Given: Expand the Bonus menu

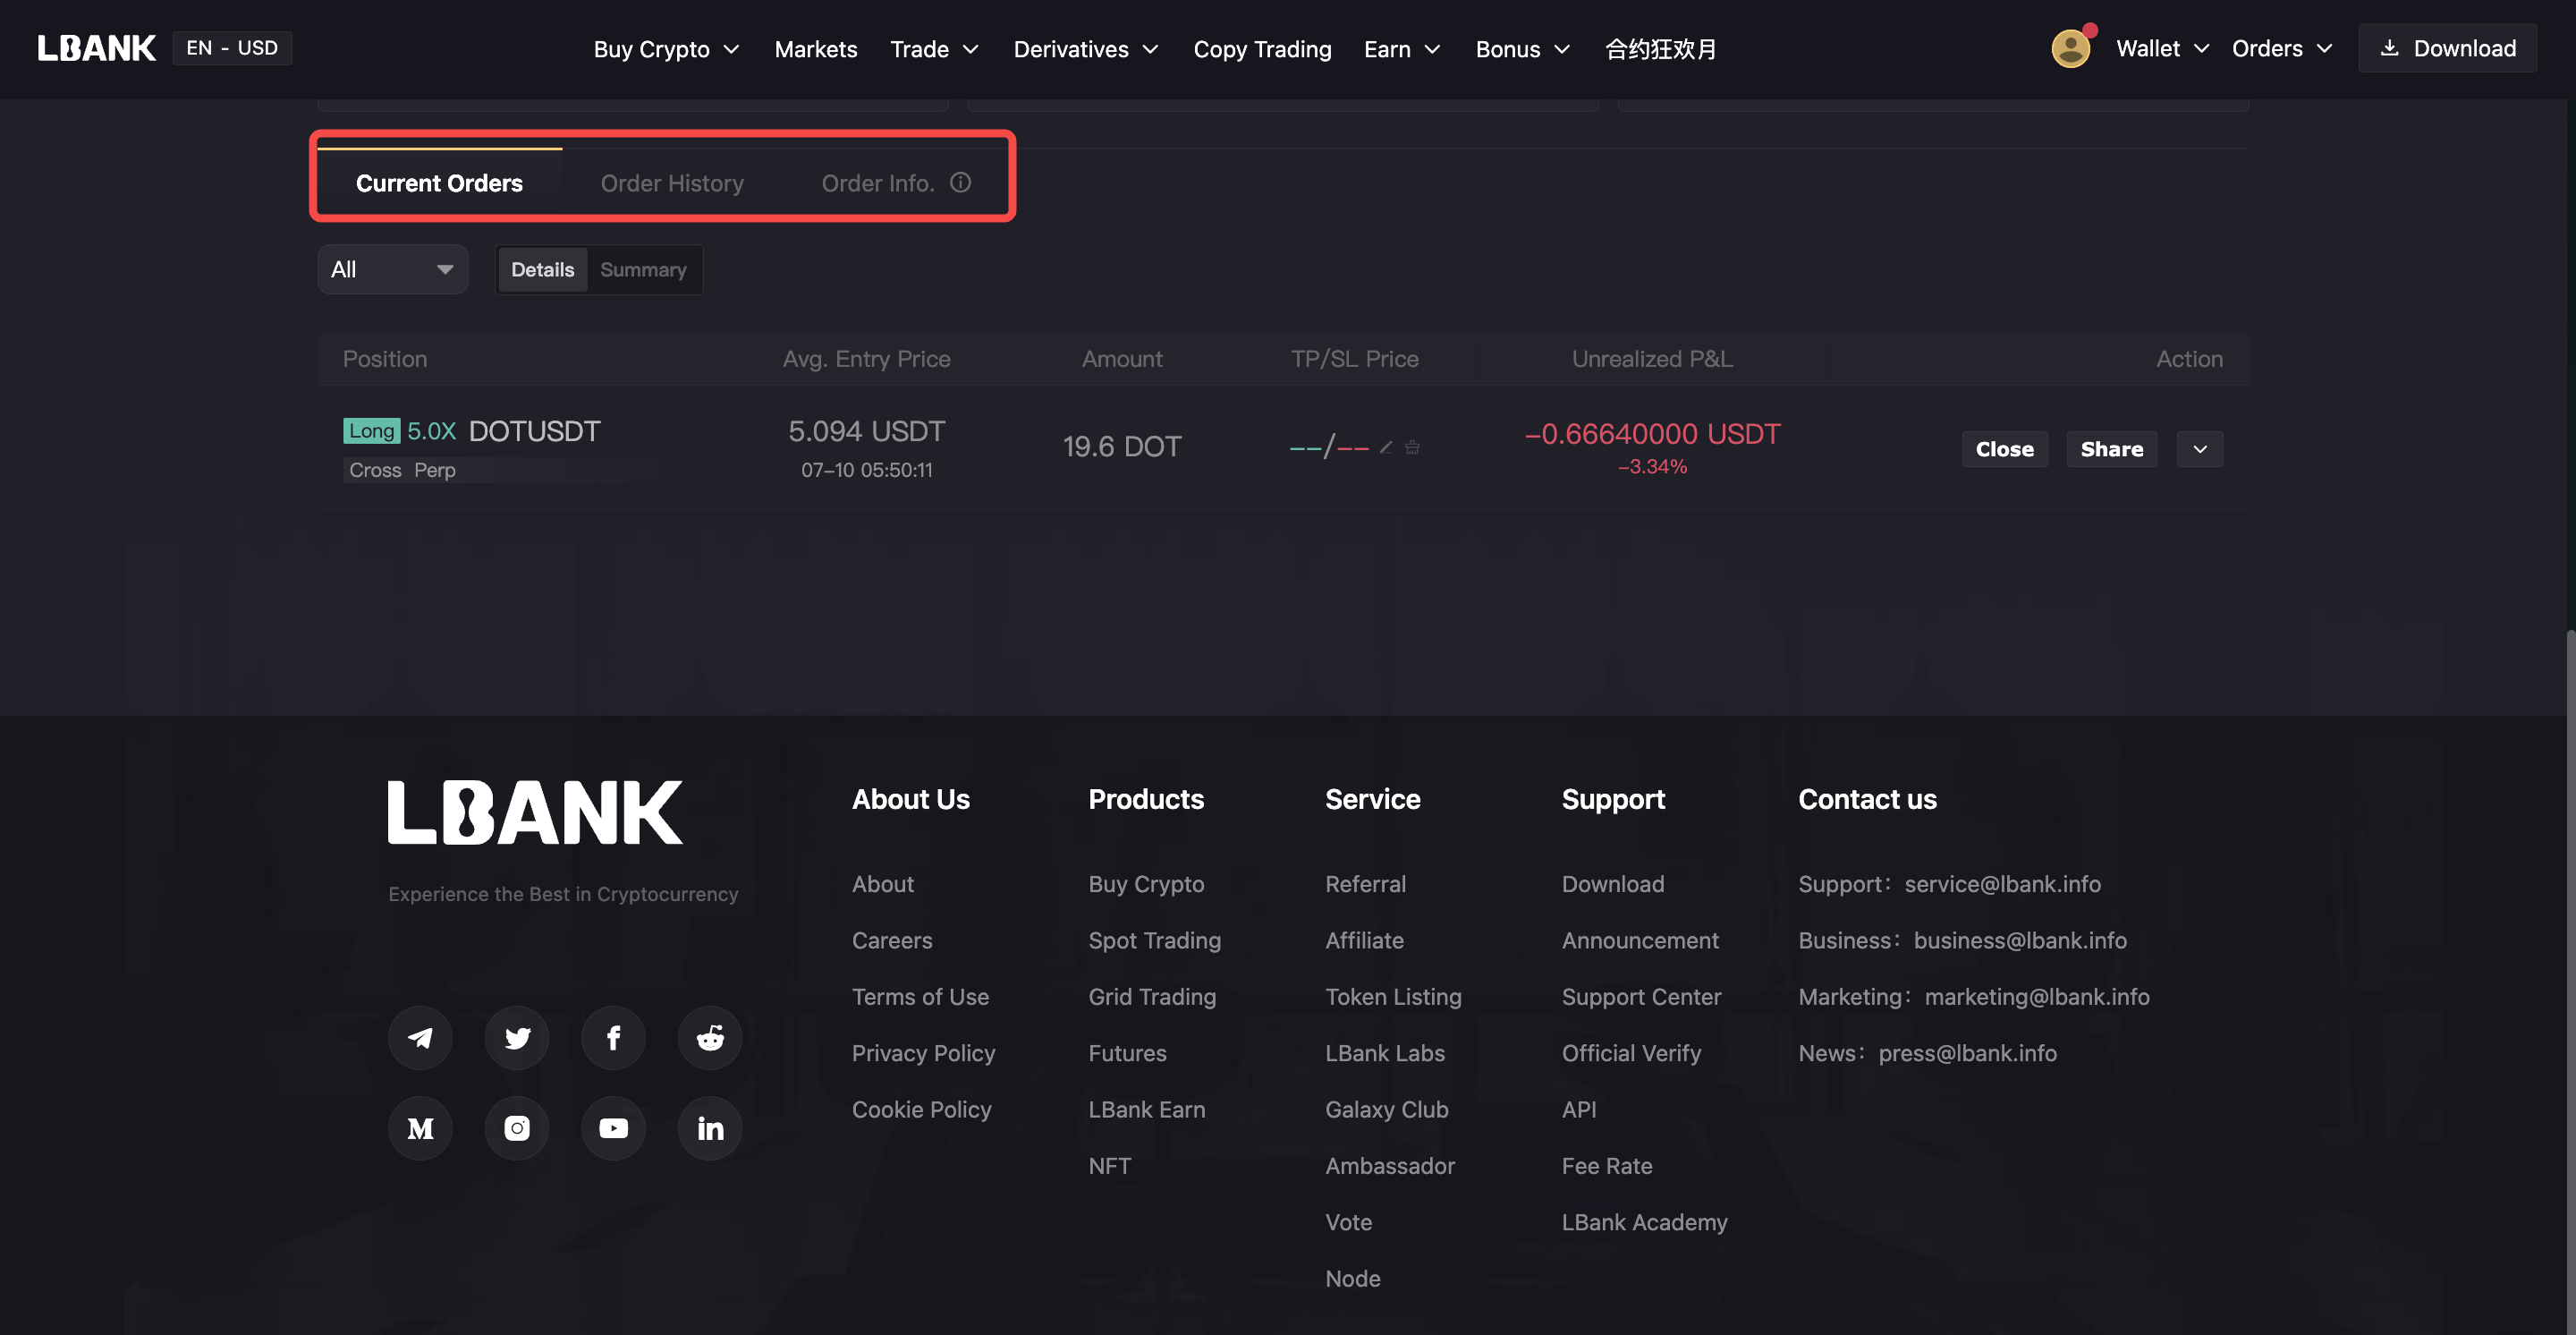Looking at the screenshot, I should pyautogui.click(x=1523, y=49).
